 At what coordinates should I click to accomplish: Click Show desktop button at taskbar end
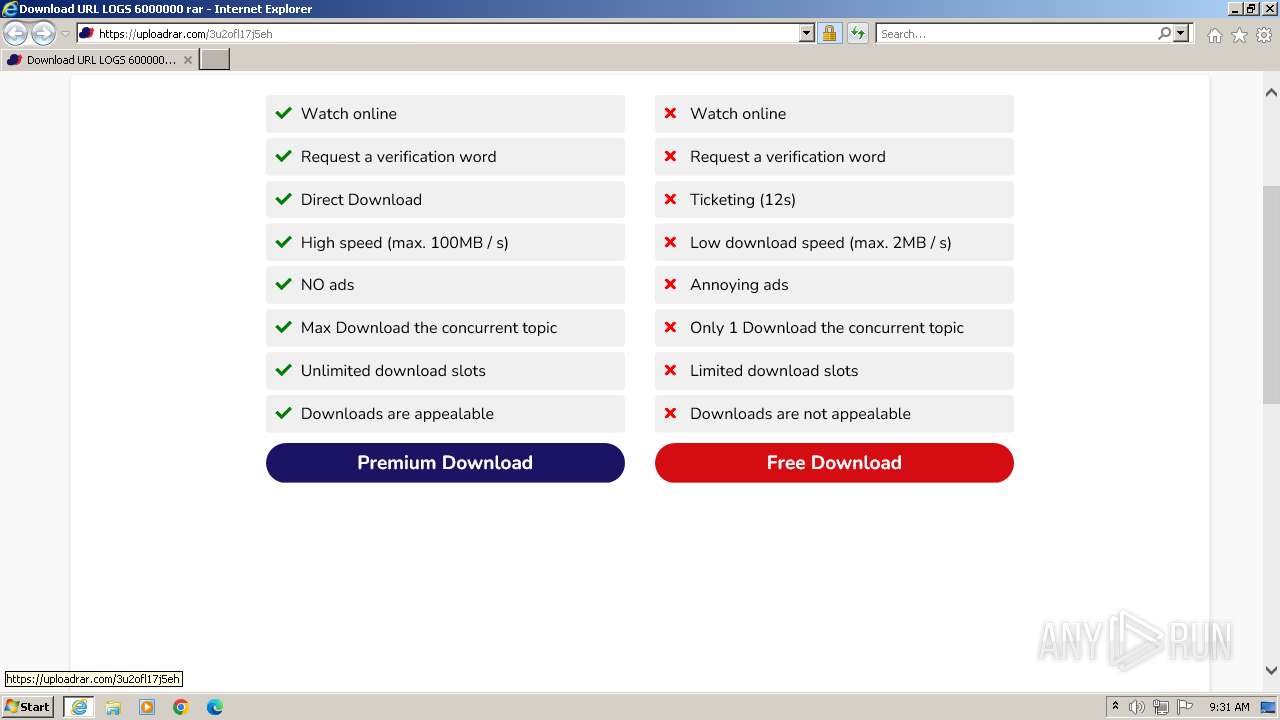(x=1268, y=707)
